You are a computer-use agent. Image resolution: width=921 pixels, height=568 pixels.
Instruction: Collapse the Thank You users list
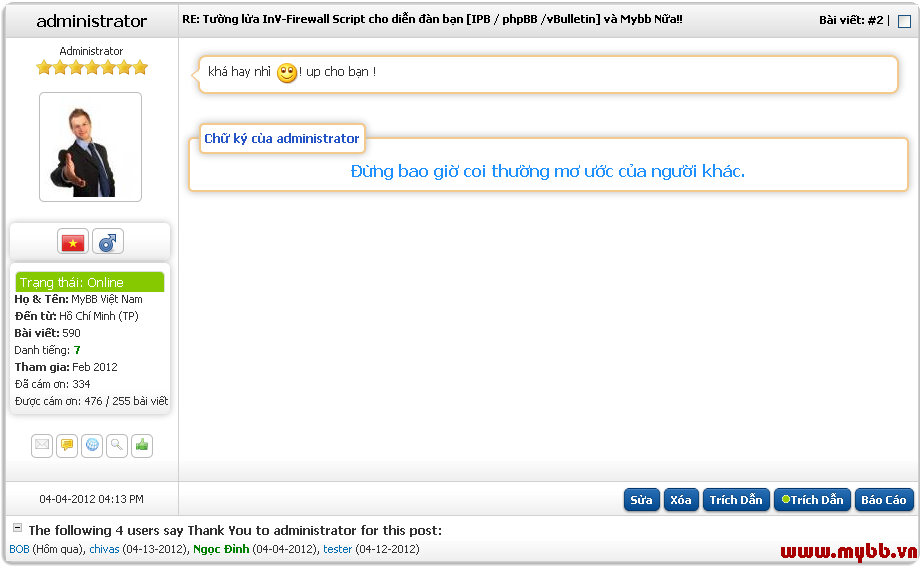17,528
